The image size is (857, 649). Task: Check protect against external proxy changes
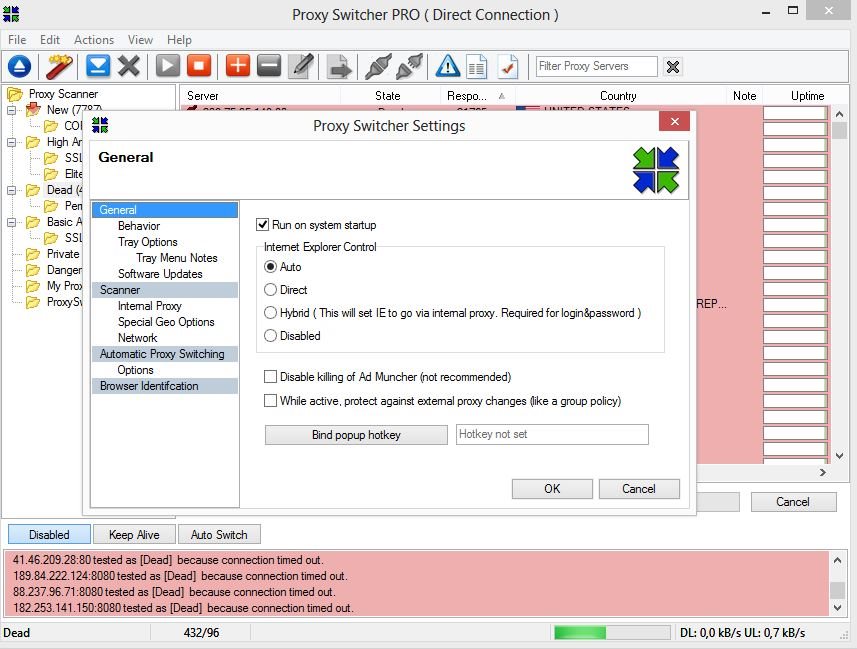point(270,401)
